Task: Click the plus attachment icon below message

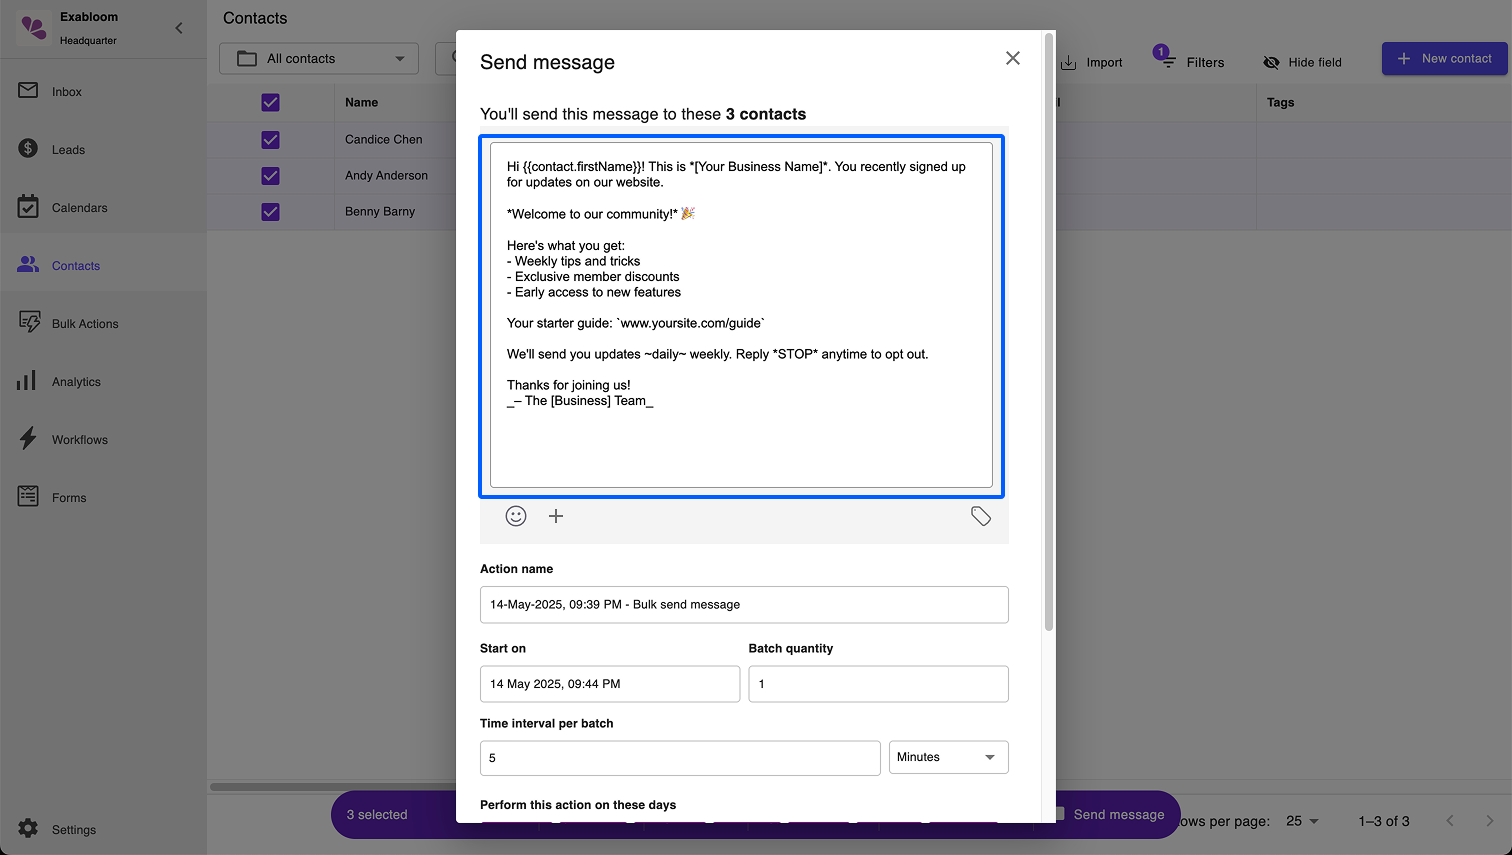Action: (556, 516)
